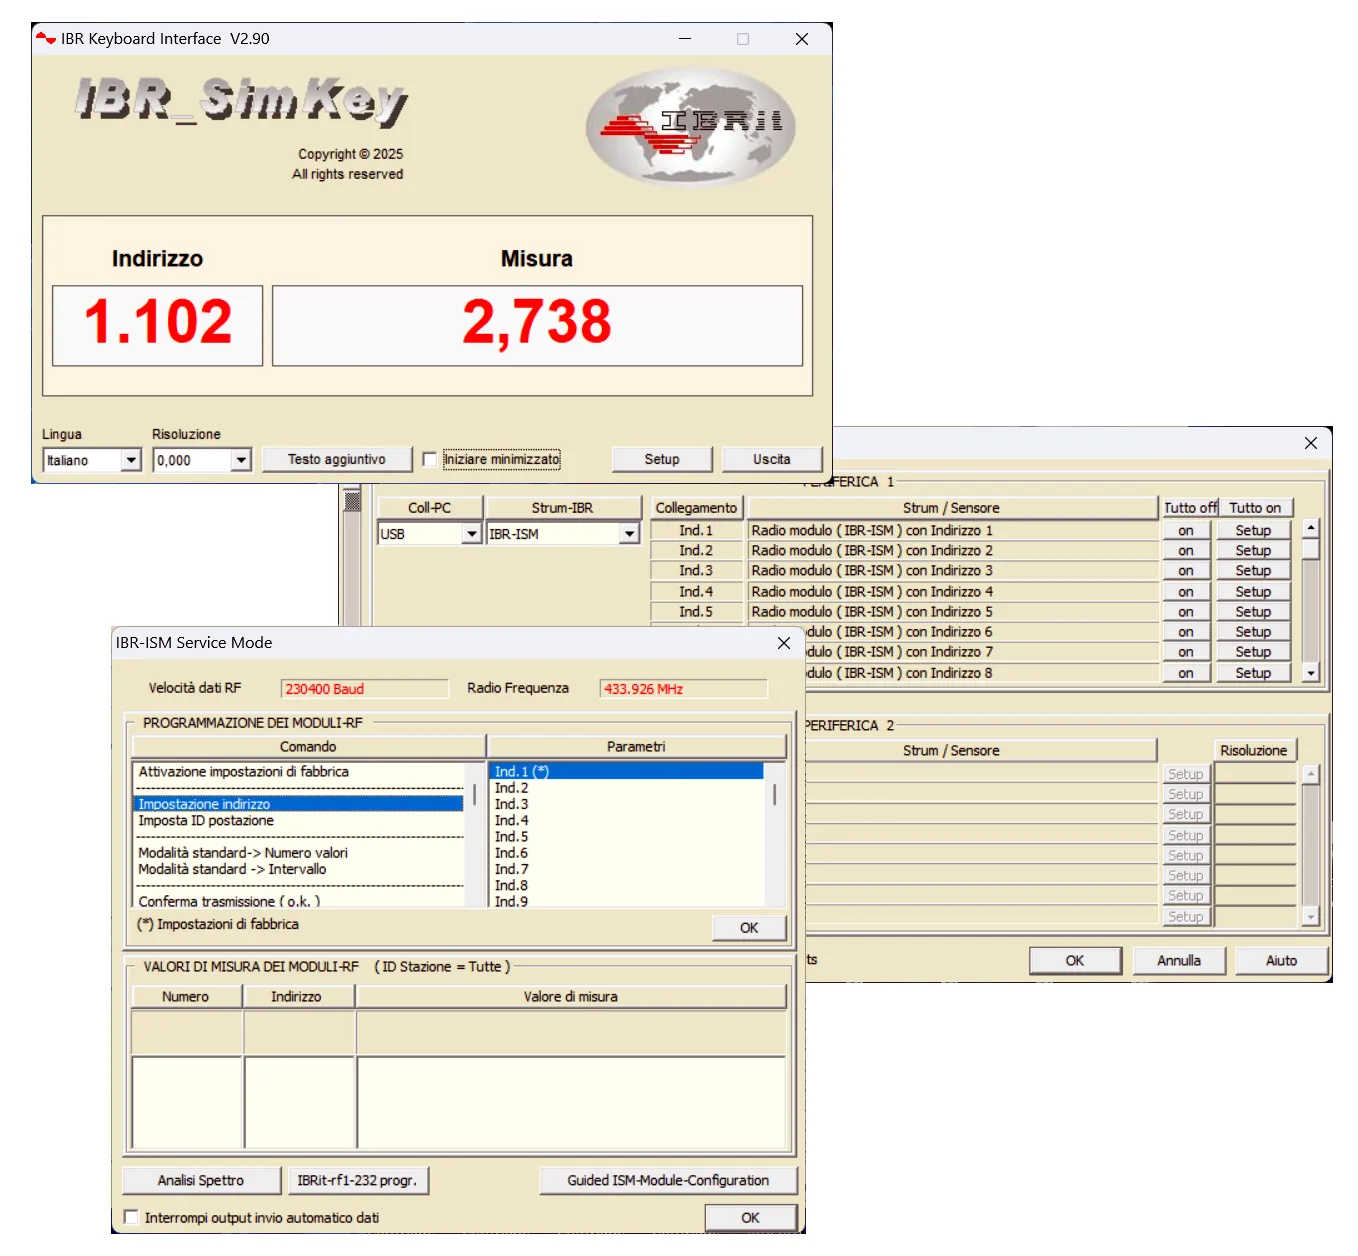The height and width of the screenshot is (1256, 1358).
Task: Select parameter Ind.7
Action: tap(626, 869)
